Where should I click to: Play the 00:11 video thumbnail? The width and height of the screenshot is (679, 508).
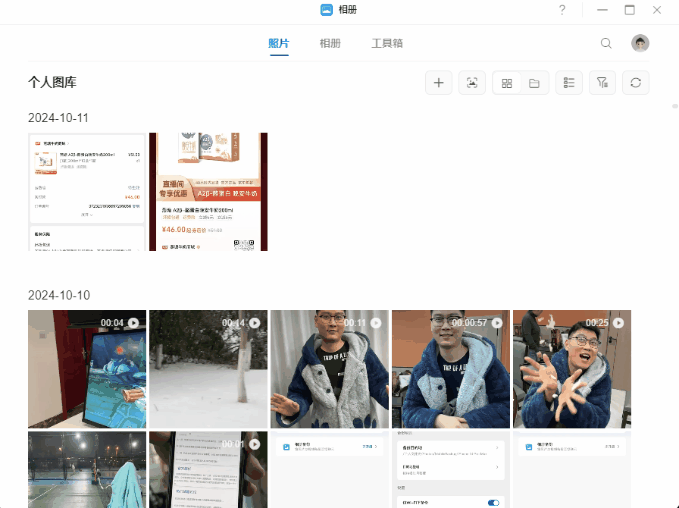click(330, 369)
